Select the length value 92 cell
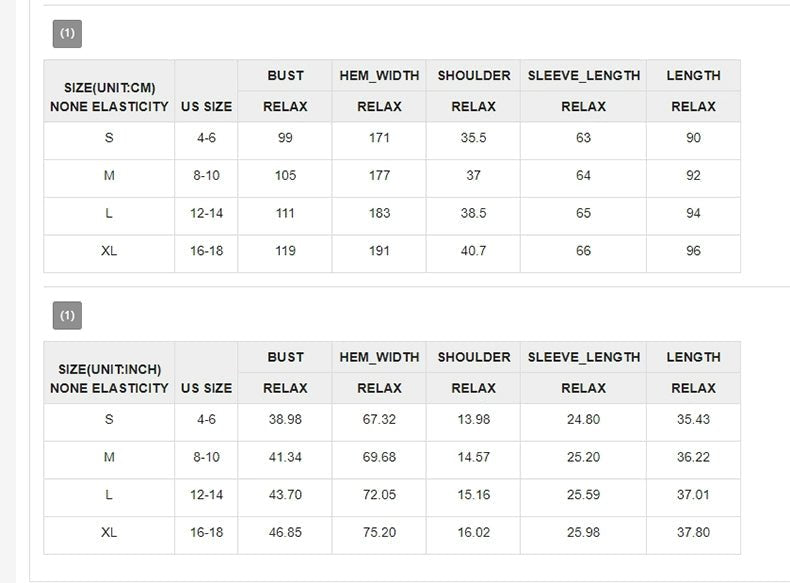The height and width of the screenshot is (583, 790). tap(693, 176)
